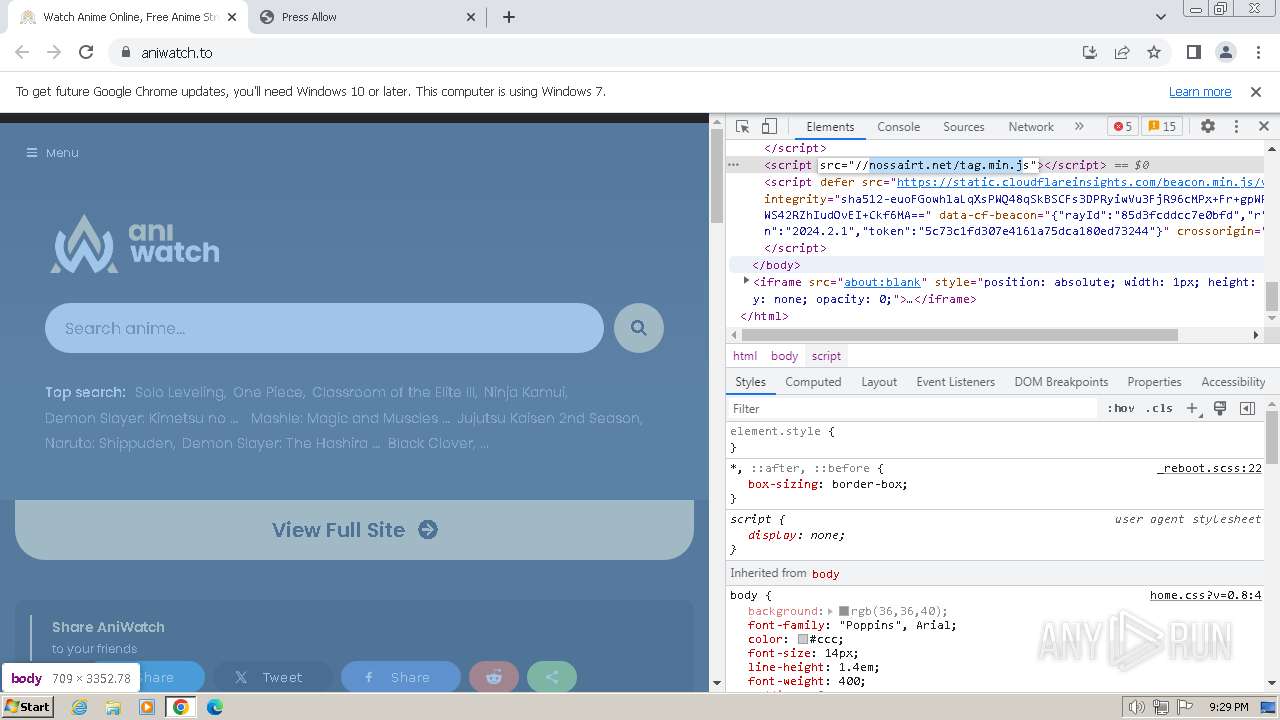Expand the background property triangle
The height and width of the screenshot is (720, 1280).
point(830,611)
